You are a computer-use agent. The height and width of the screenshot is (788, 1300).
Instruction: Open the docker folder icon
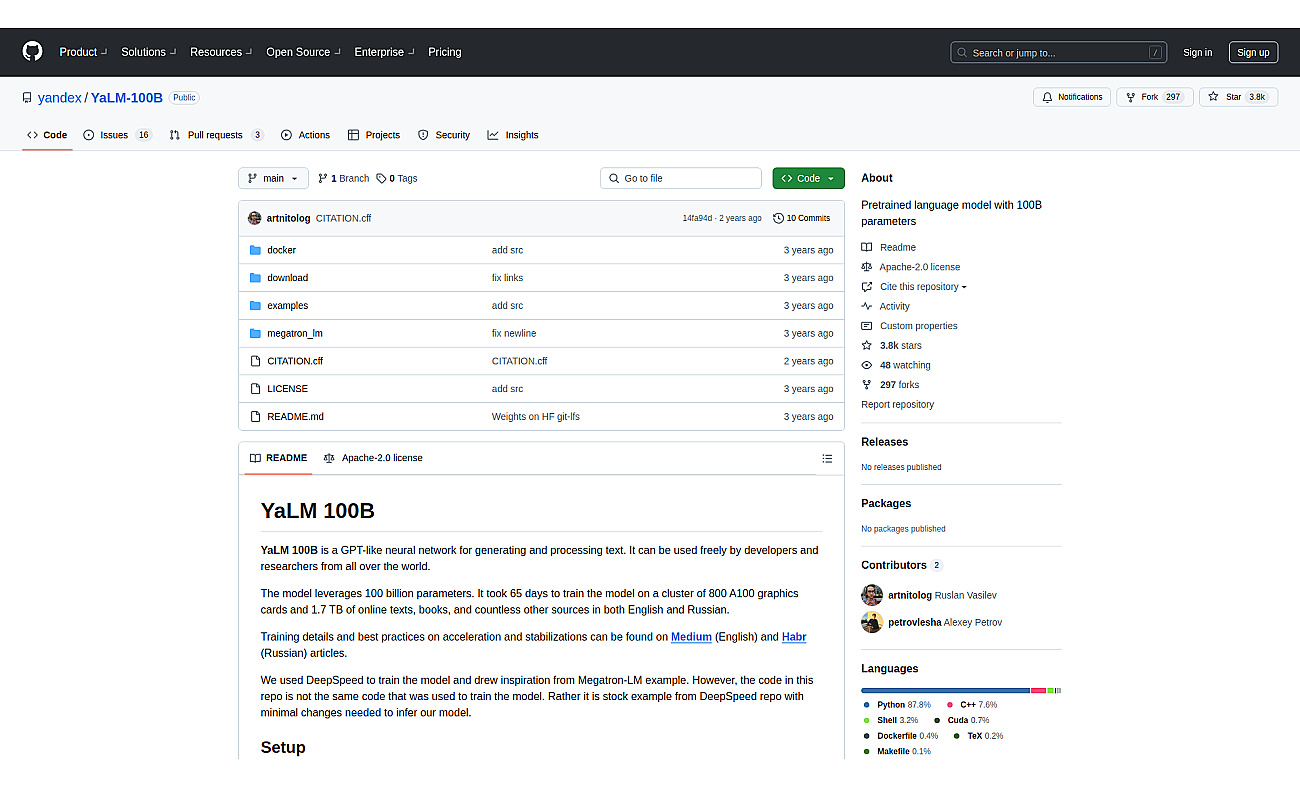click(255, 250)
